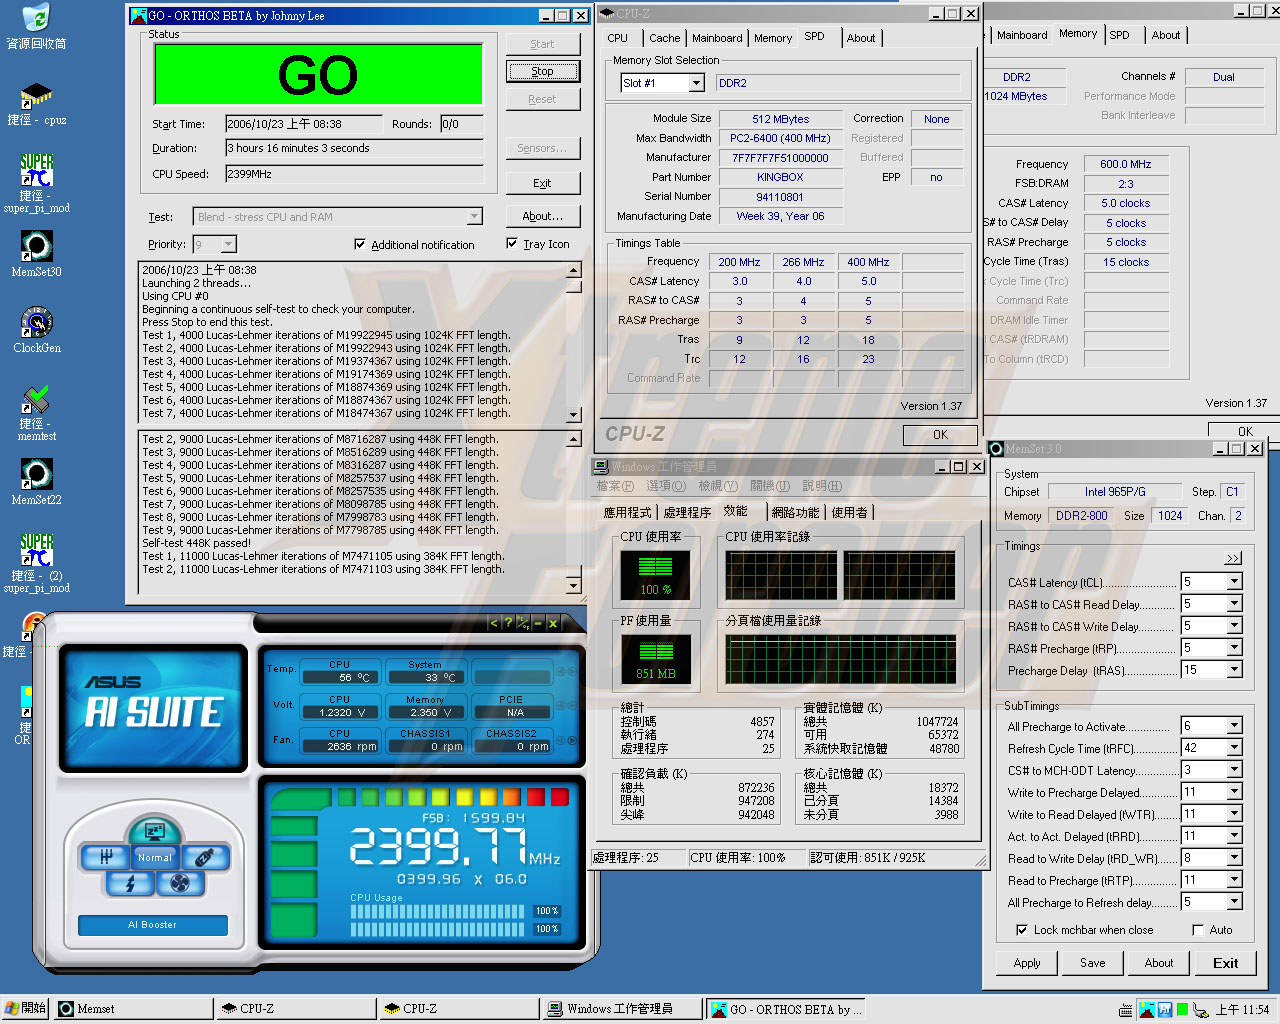Click OK in the front CPU-Z window
This screenshot has height=1024, width=1280.
click(x=940, y=435)
